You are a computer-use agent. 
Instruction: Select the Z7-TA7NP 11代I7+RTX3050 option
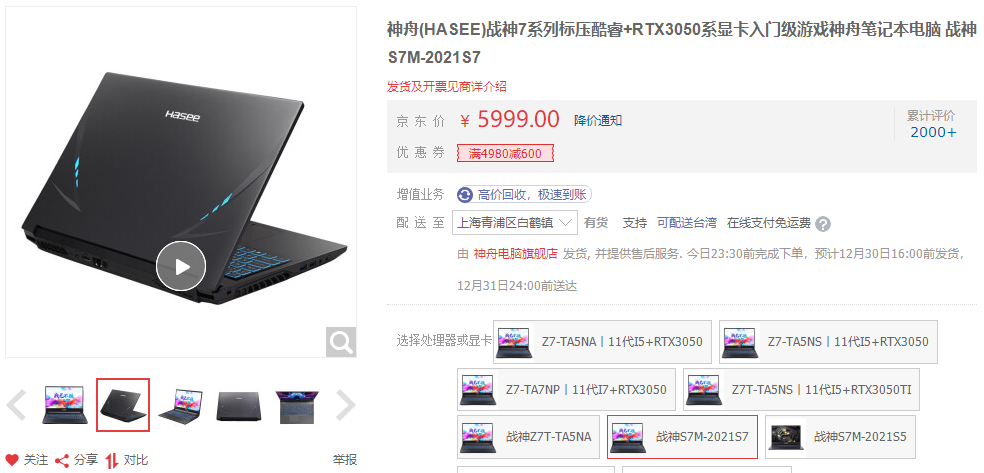click(566, 390)
